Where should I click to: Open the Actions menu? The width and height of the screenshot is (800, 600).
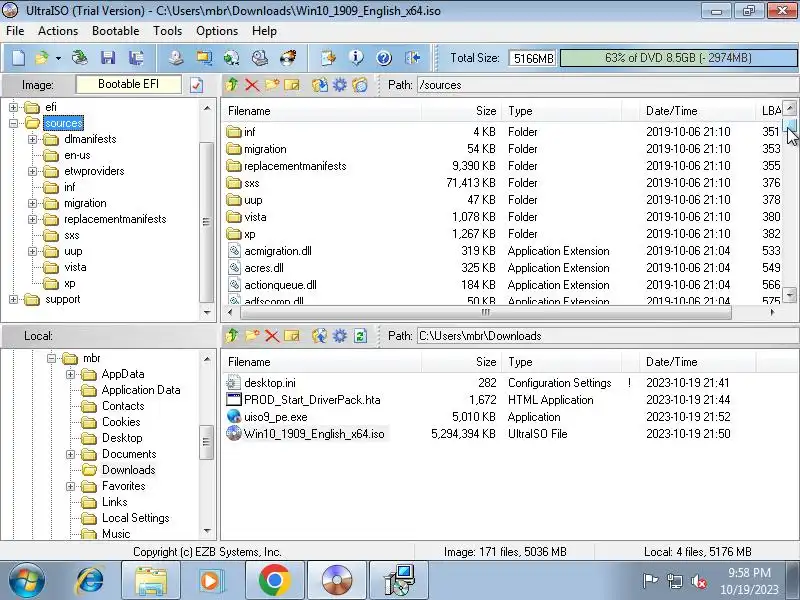[x=58, y=31]
